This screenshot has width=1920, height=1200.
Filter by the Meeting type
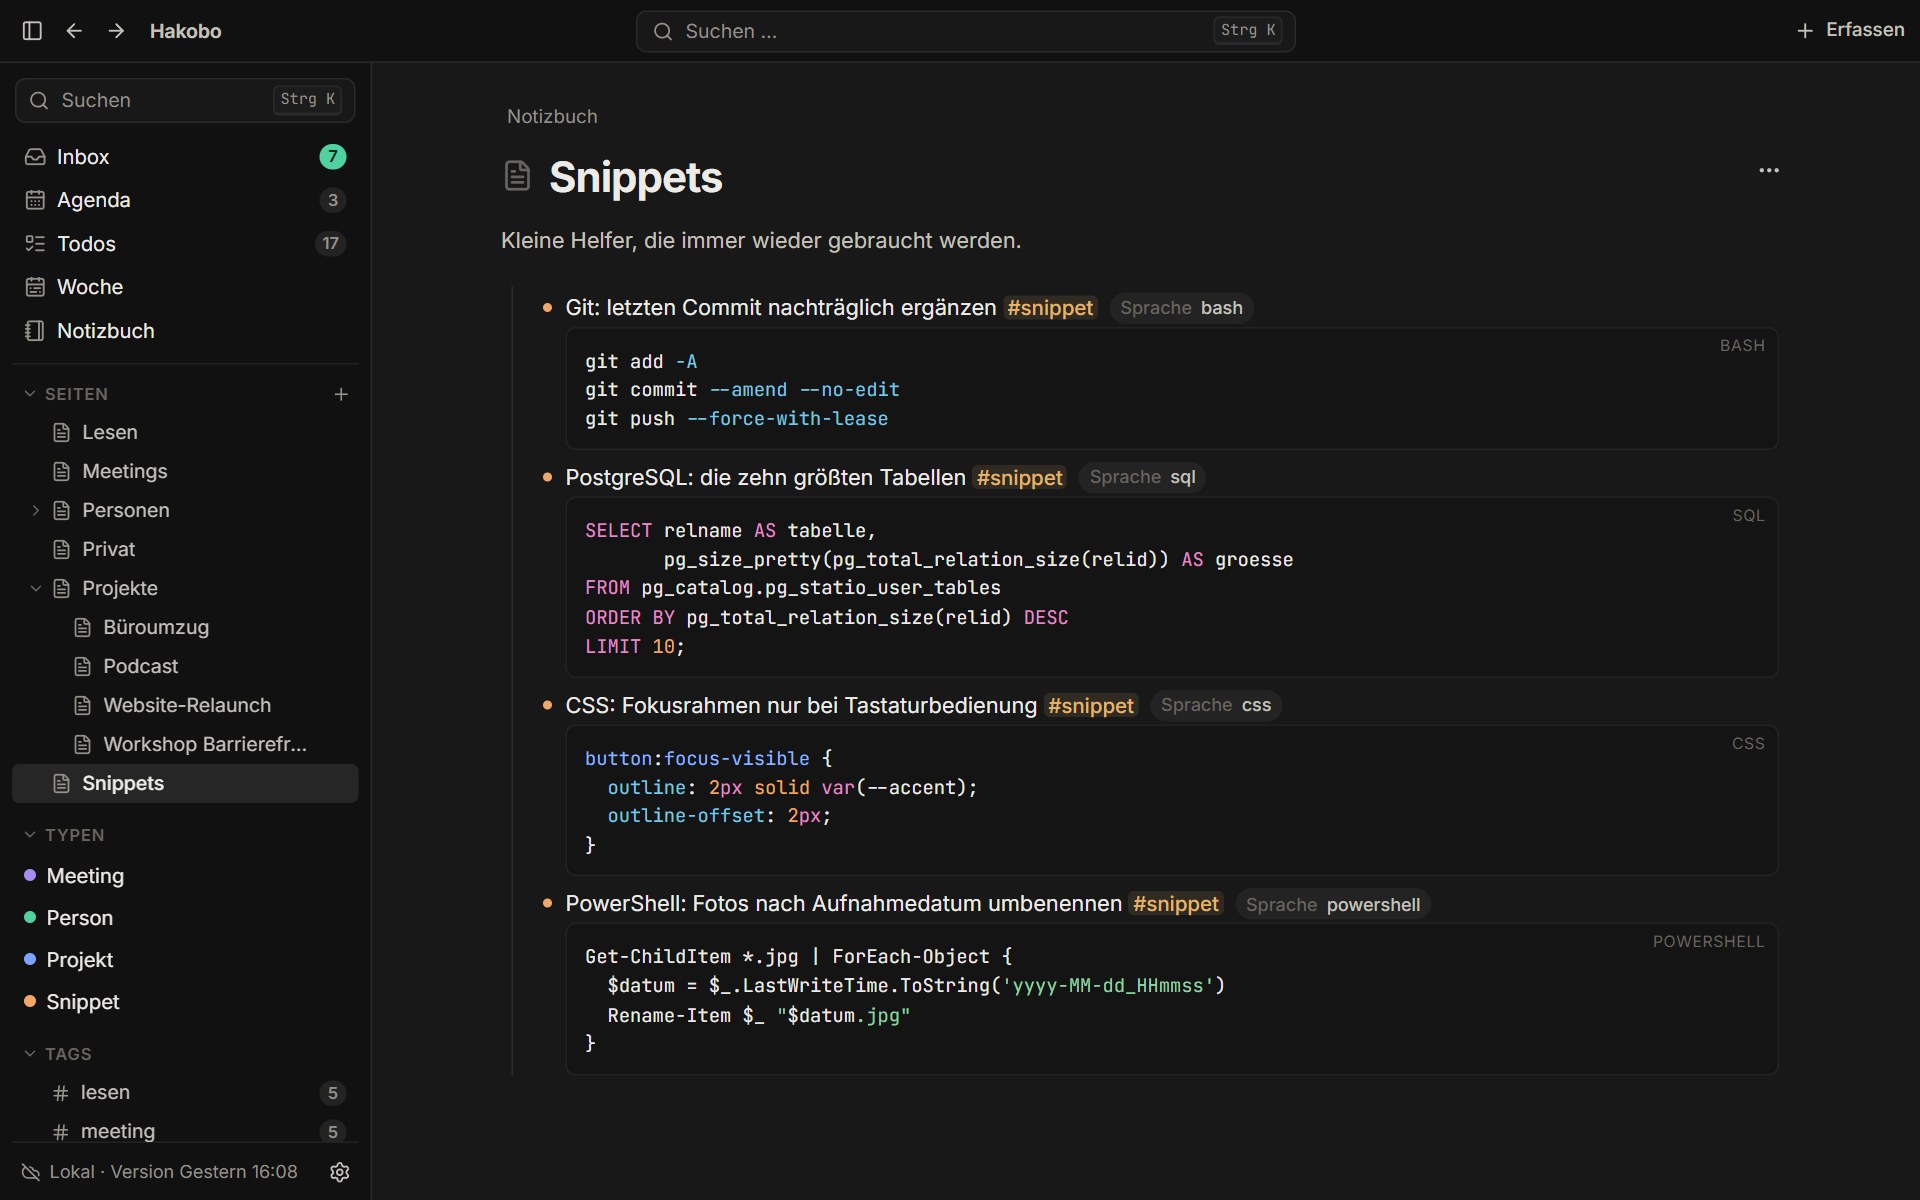[x=185, y=876]
